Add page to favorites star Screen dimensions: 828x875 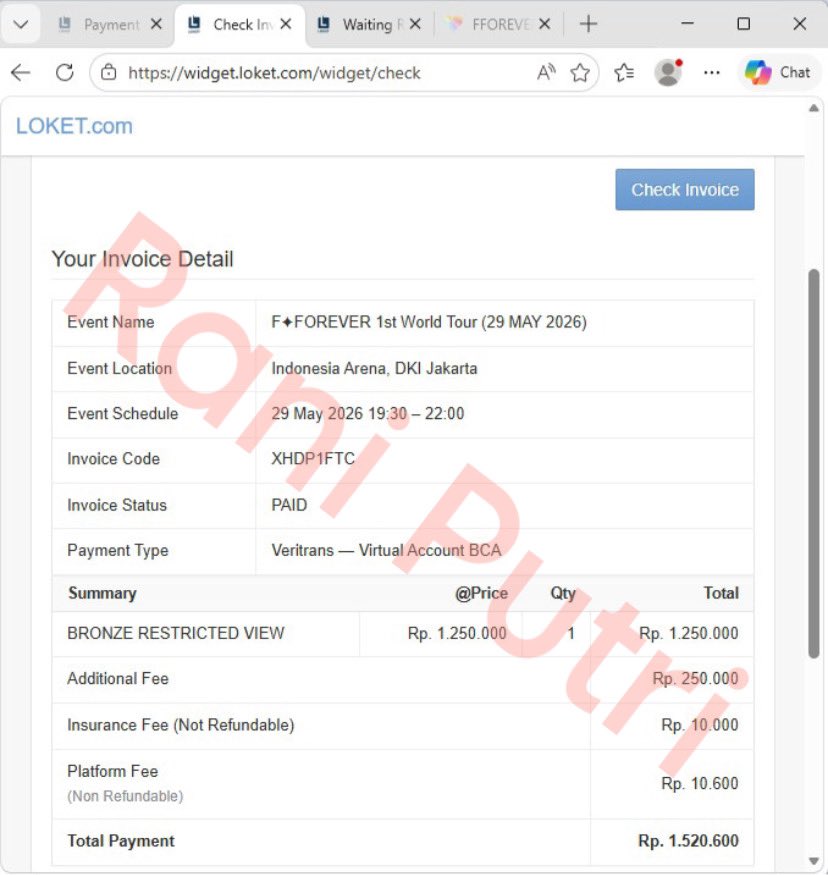tap(580, 73)
